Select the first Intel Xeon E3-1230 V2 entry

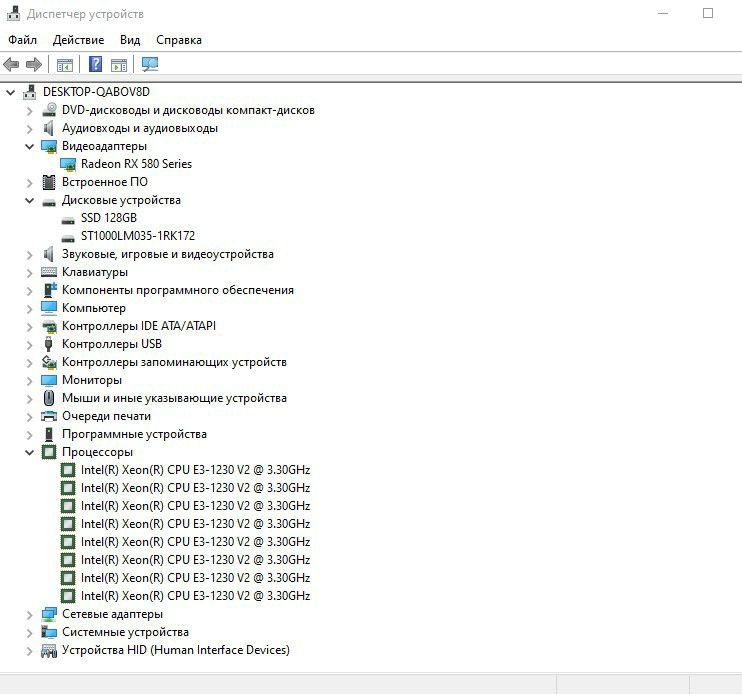195,470
